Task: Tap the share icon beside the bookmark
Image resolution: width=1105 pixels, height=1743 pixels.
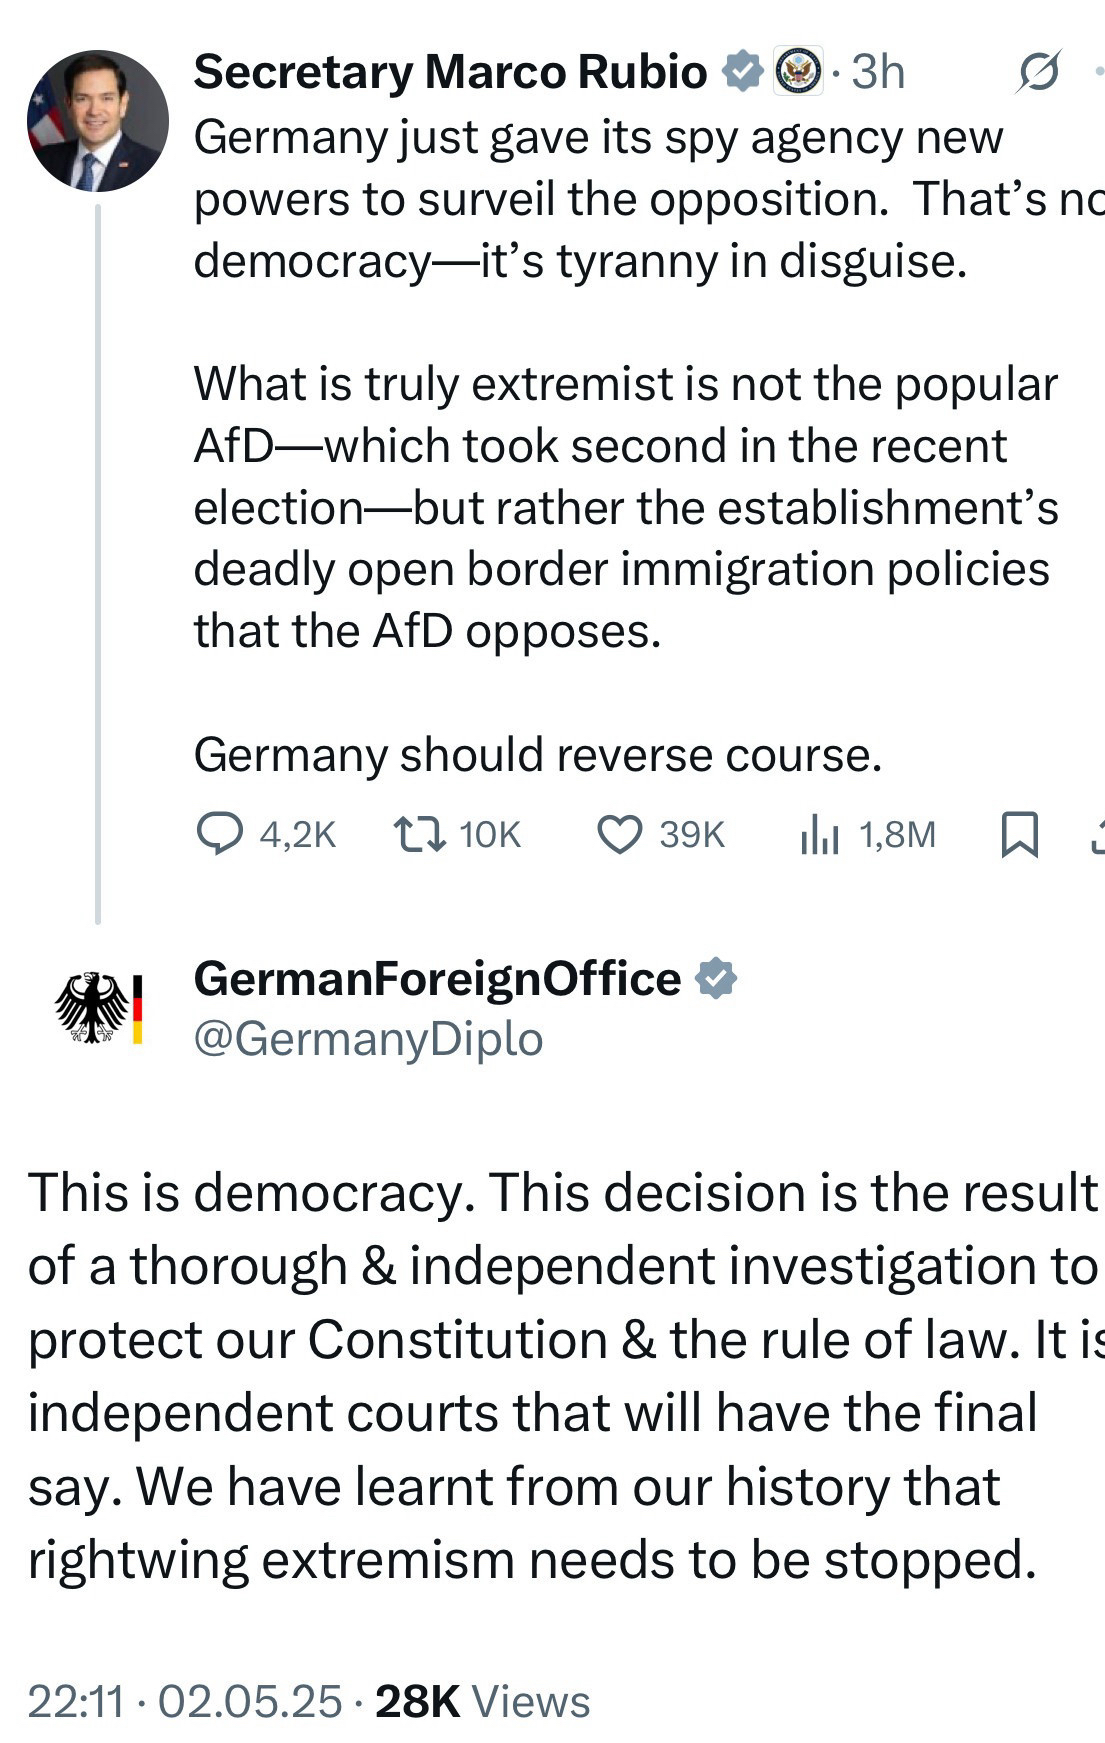Action: tap(1098, 834)
